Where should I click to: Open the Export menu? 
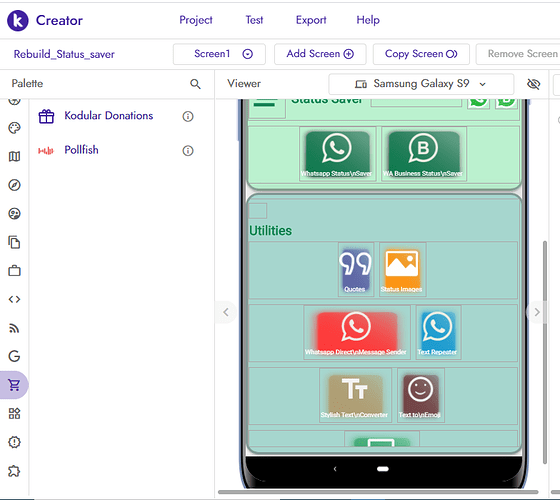(x=311, y=20)
